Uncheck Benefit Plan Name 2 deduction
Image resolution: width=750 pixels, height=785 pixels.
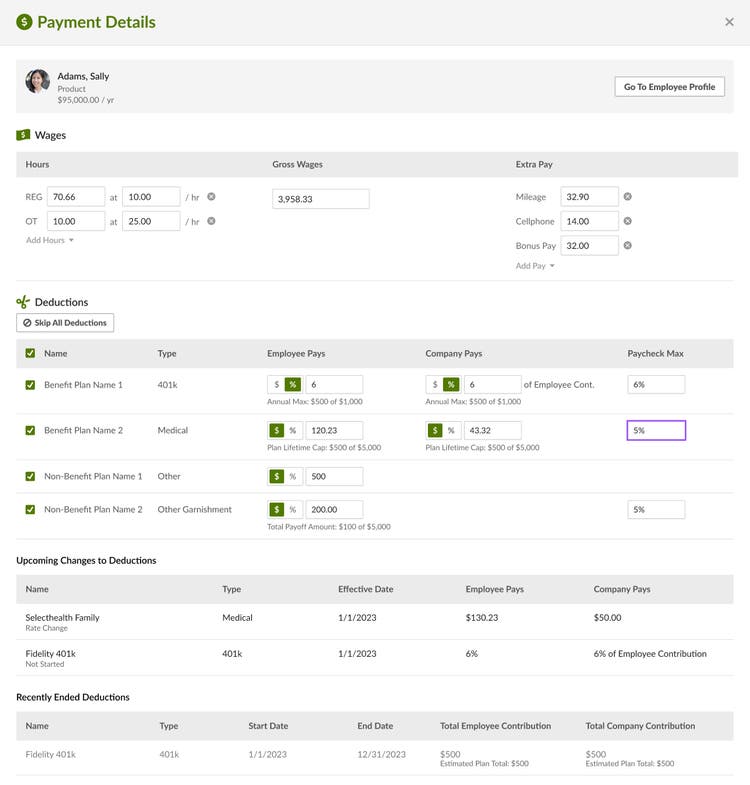pyautogui.click(x=31, y=430)
